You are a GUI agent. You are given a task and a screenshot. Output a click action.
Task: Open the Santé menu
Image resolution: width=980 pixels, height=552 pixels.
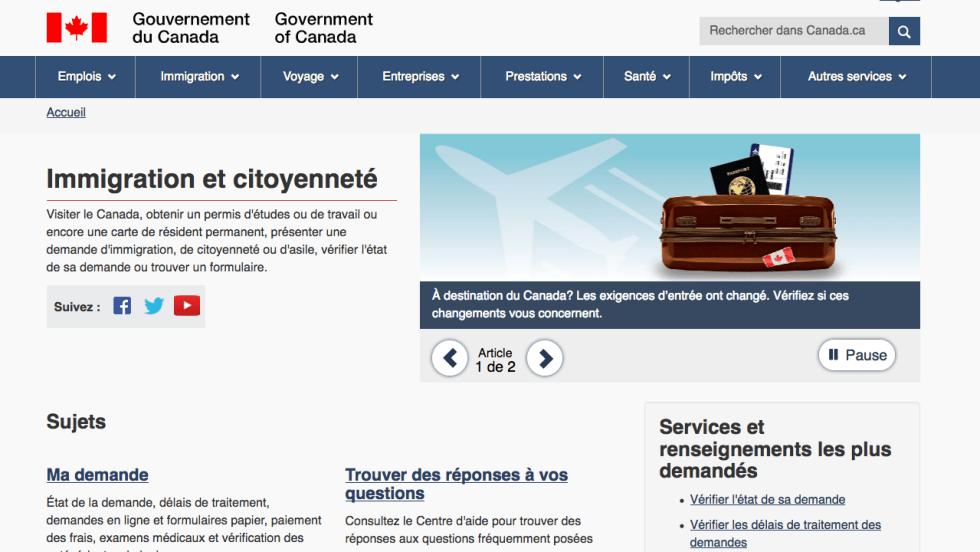click(646, 77)
